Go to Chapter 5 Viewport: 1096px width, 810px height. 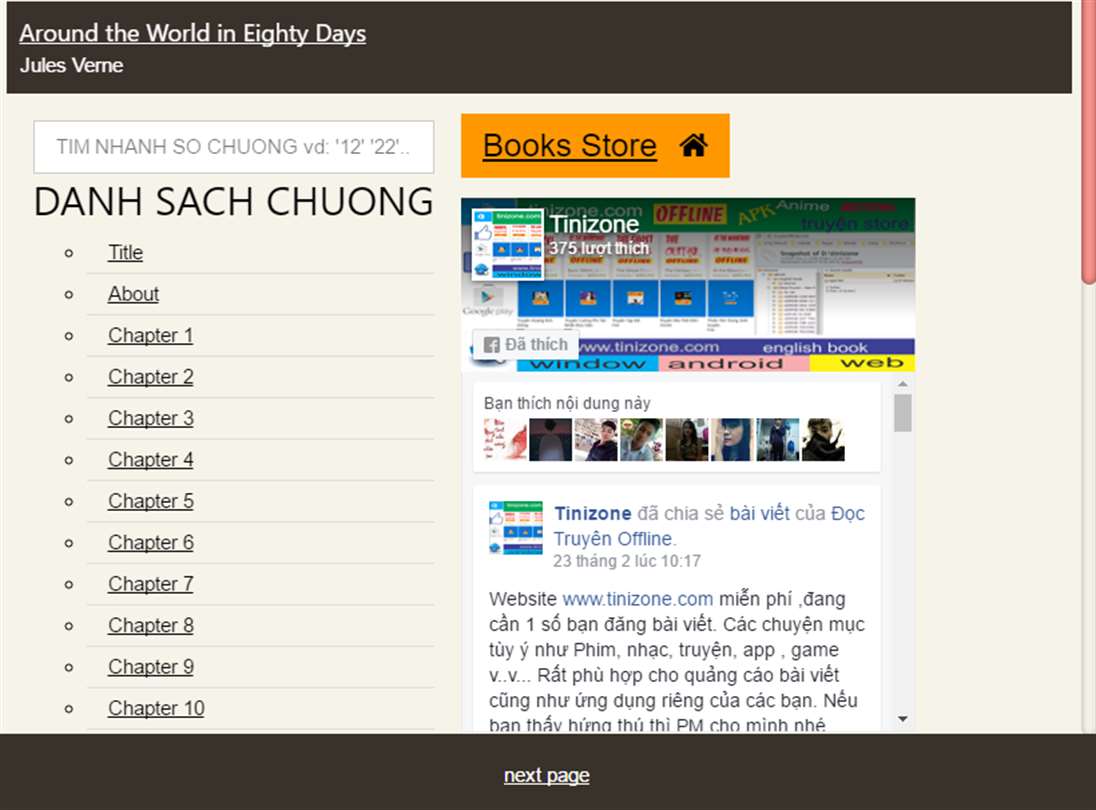[x=151, y=501]
